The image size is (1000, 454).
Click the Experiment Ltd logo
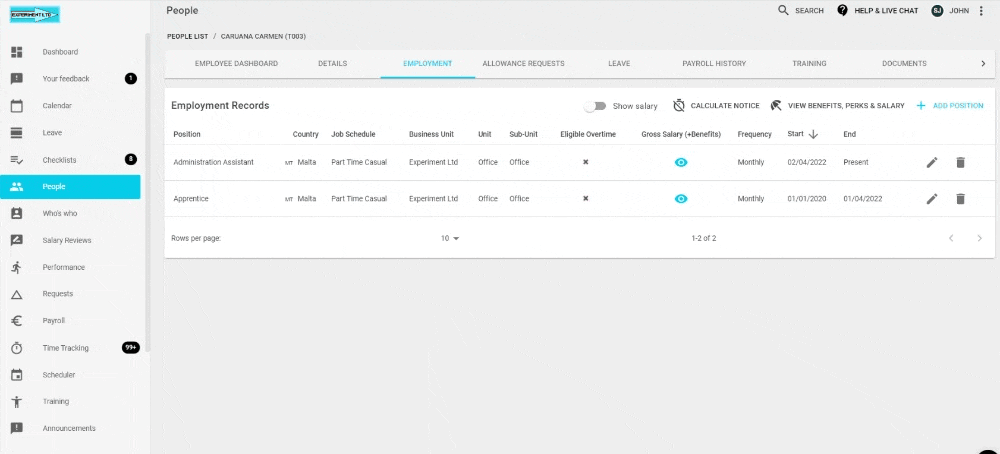click(35, 14)
